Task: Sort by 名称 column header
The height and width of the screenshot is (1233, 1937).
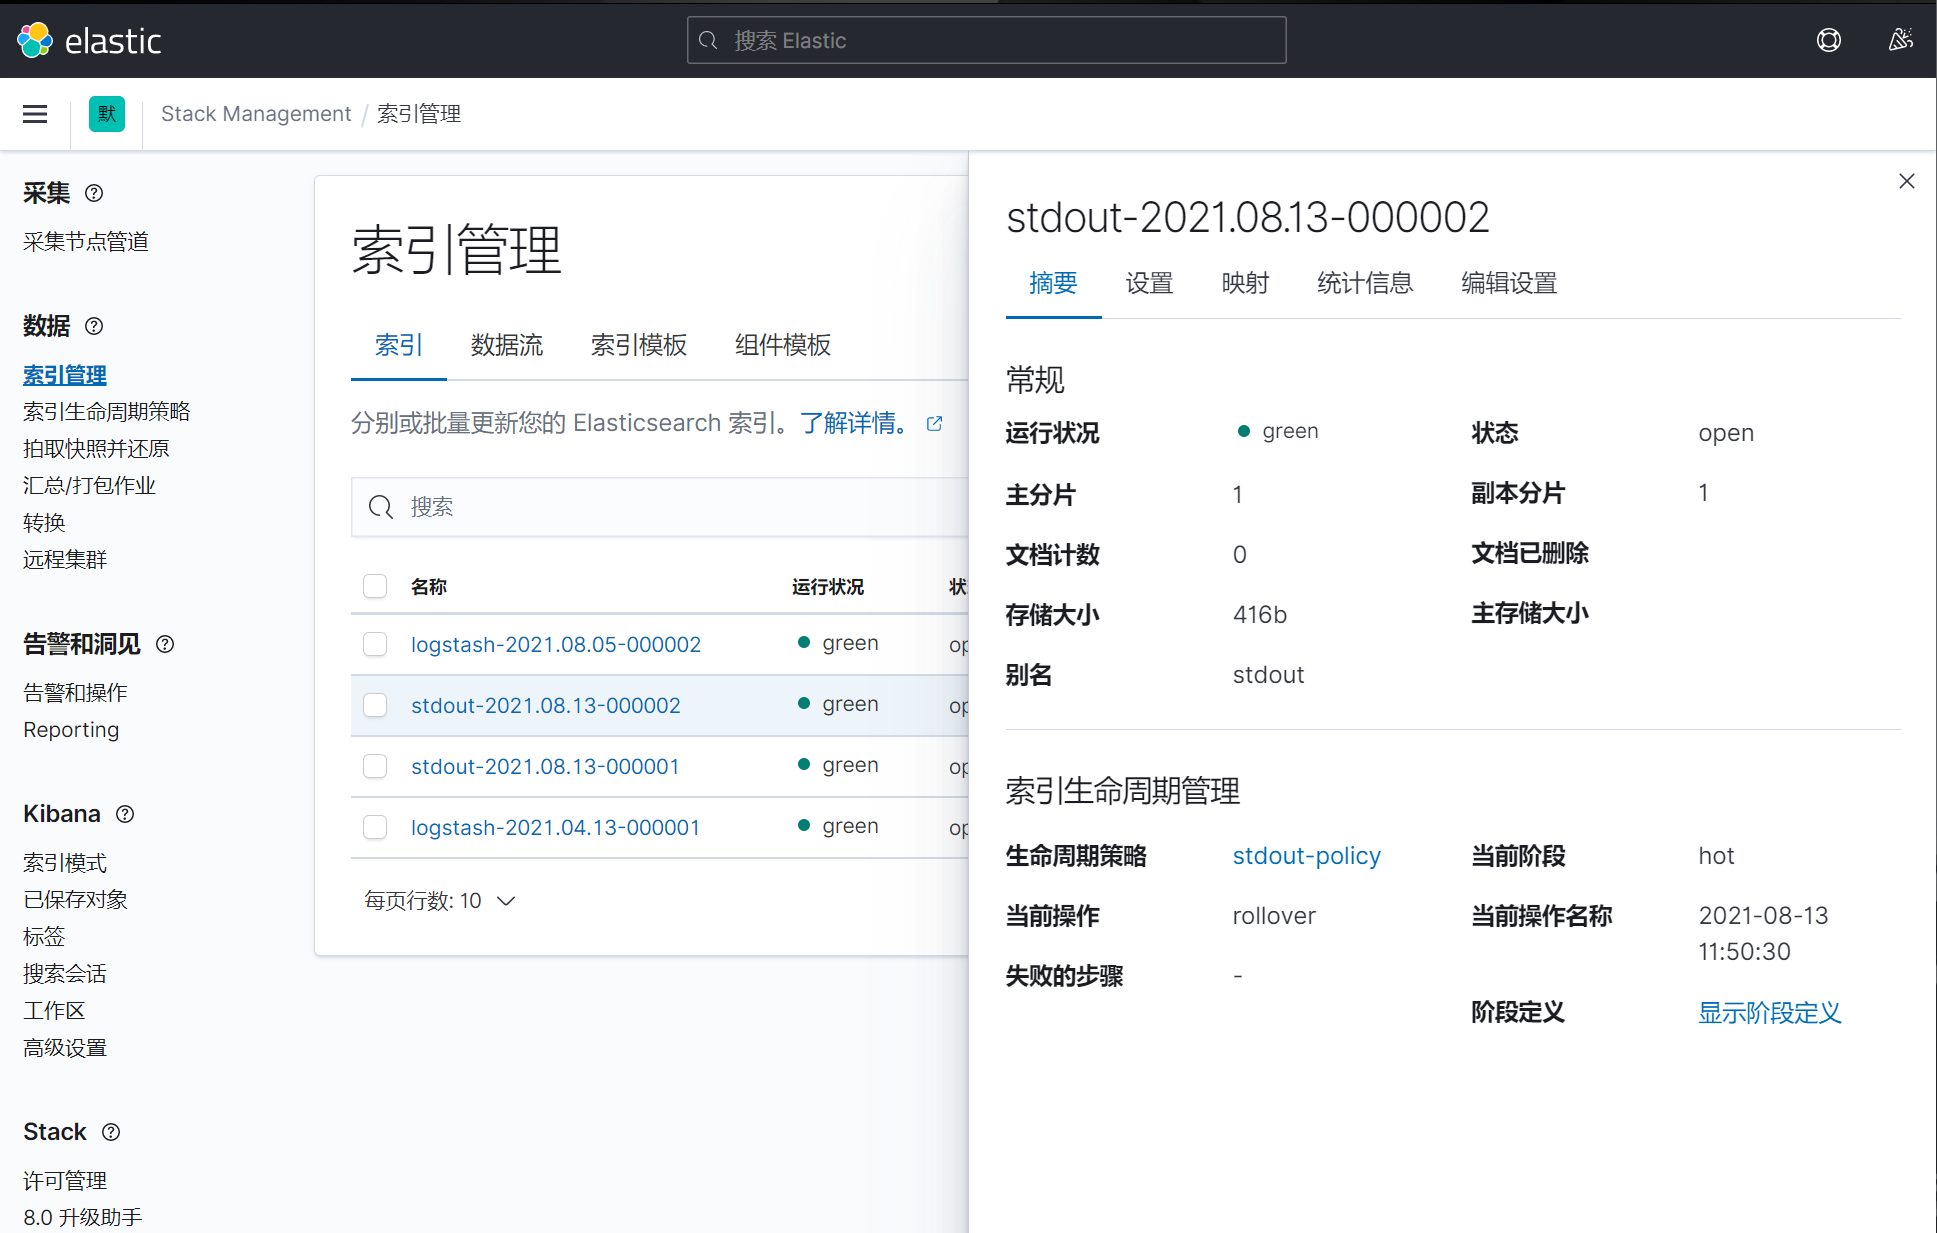Action: pos(429,587)
